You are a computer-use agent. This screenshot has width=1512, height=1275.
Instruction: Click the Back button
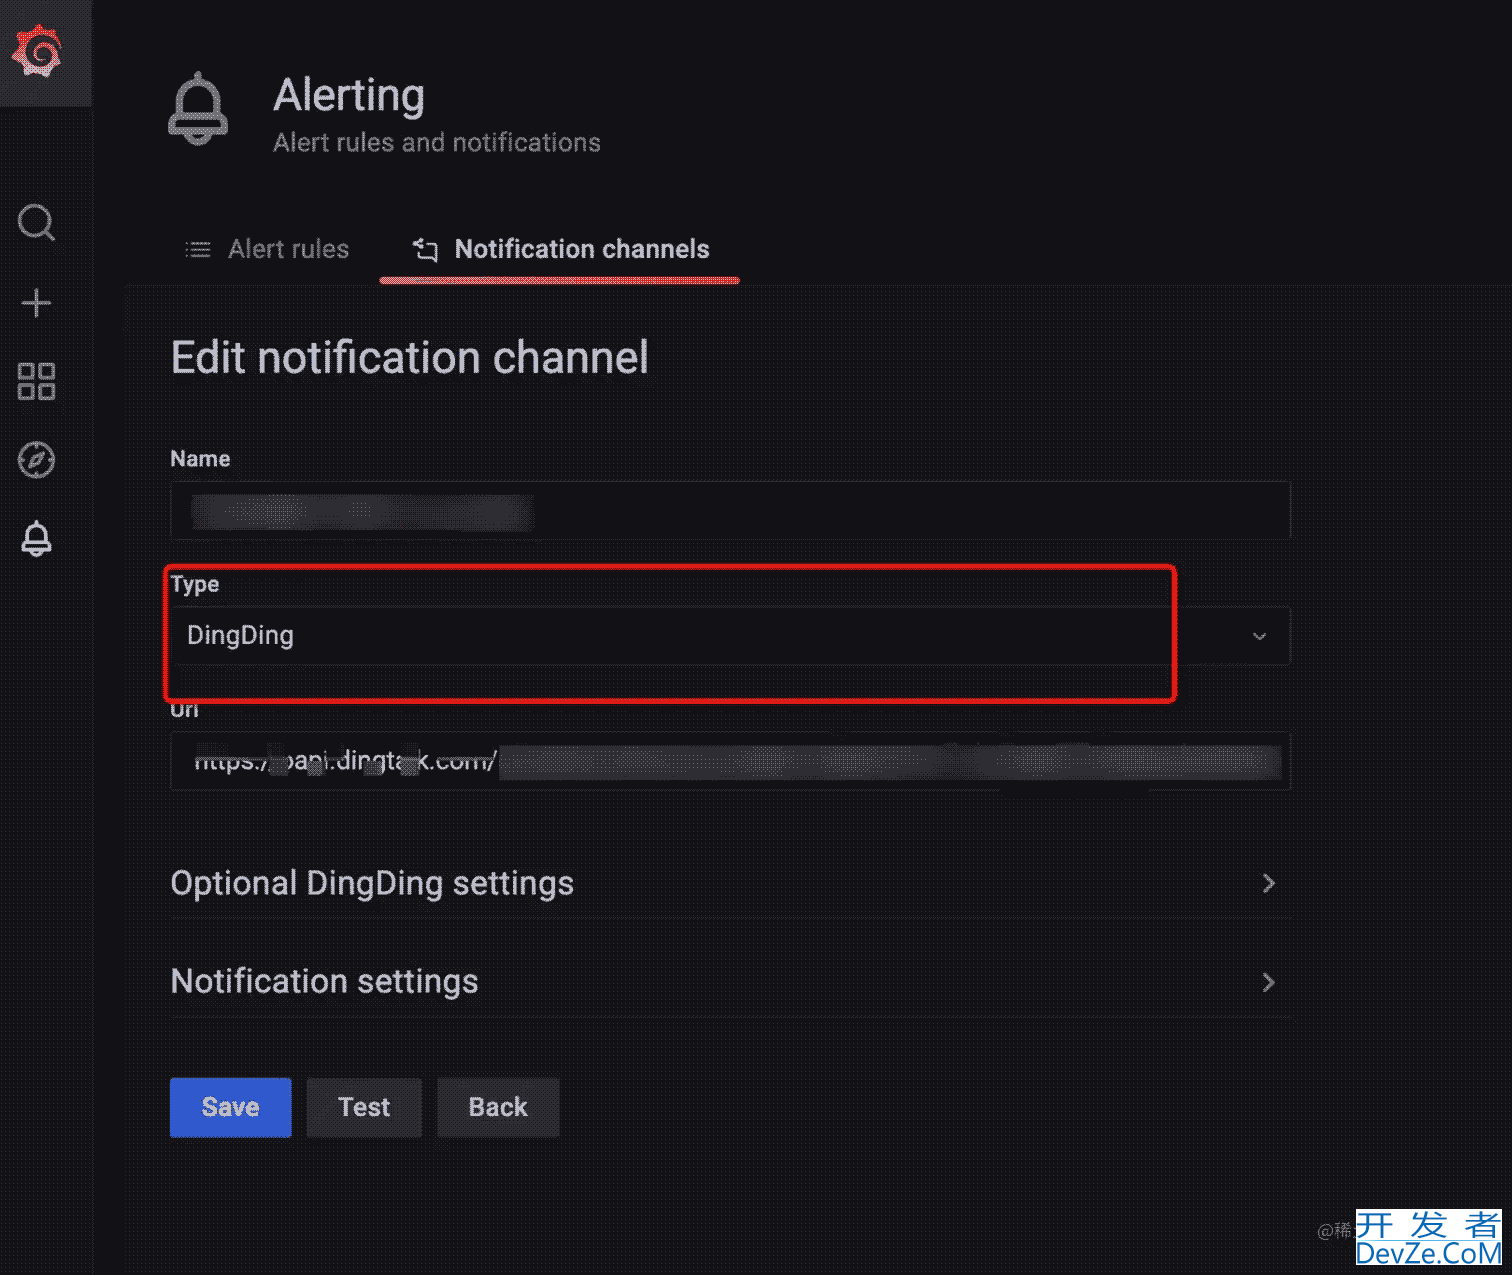point(498,1107)
